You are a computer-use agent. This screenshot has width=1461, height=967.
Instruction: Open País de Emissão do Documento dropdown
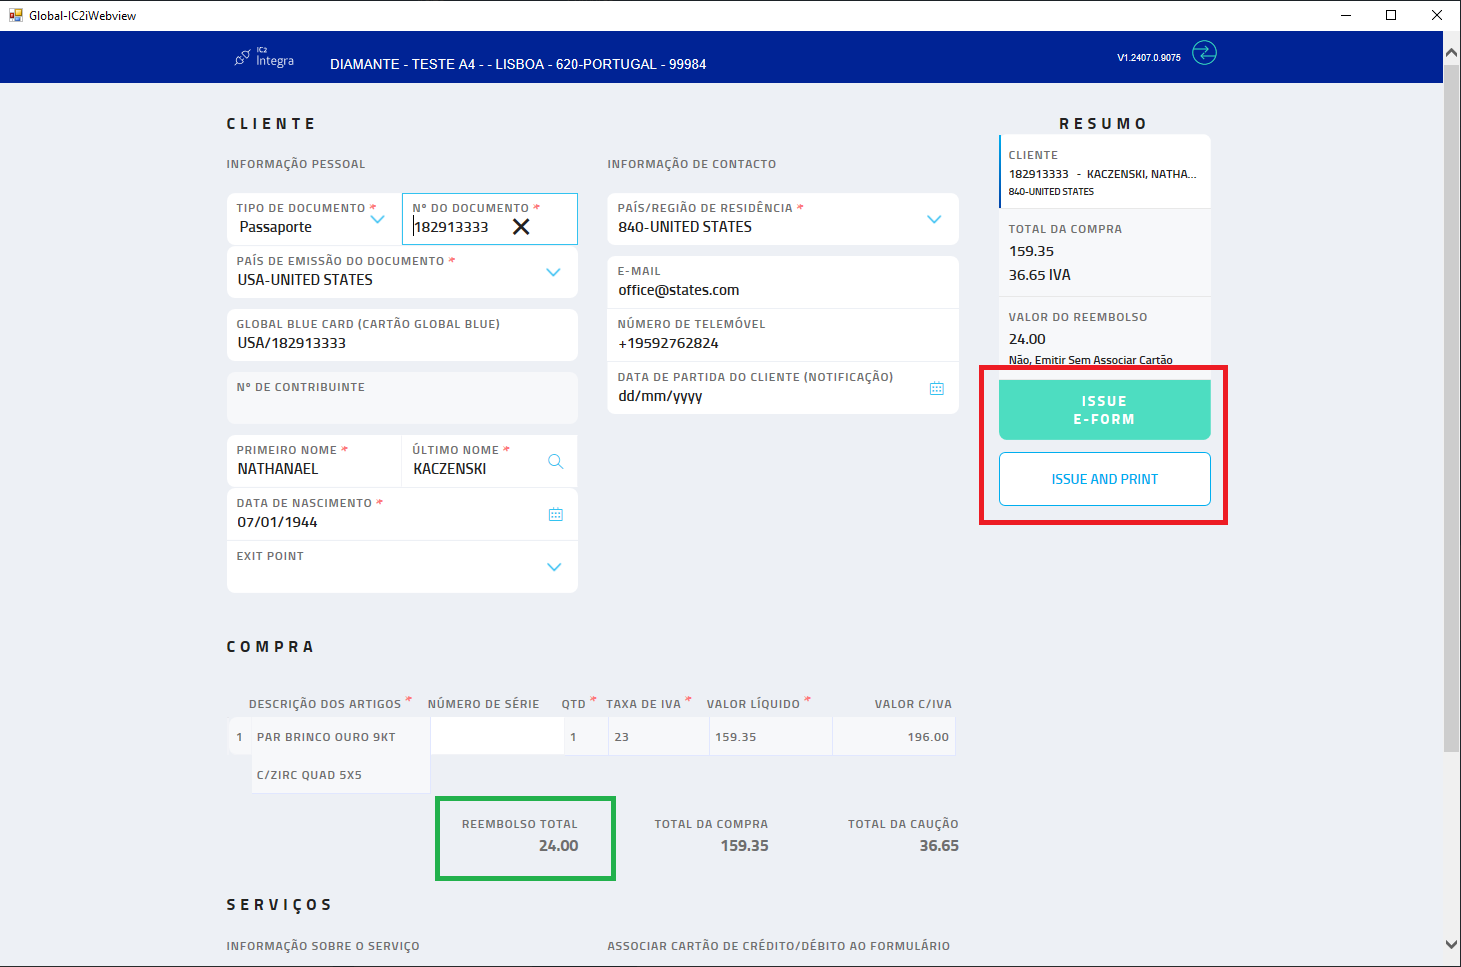(553, 272)
